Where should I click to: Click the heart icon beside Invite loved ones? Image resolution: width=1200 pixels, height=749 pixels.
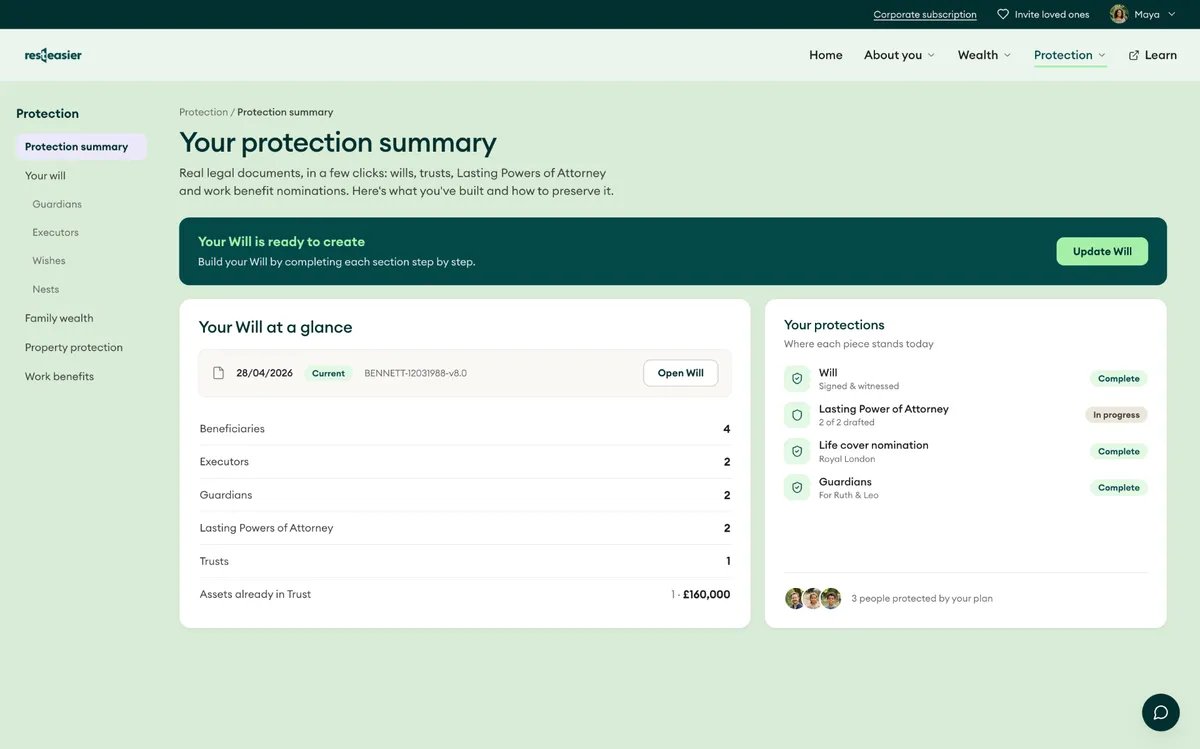point(1003,14)
